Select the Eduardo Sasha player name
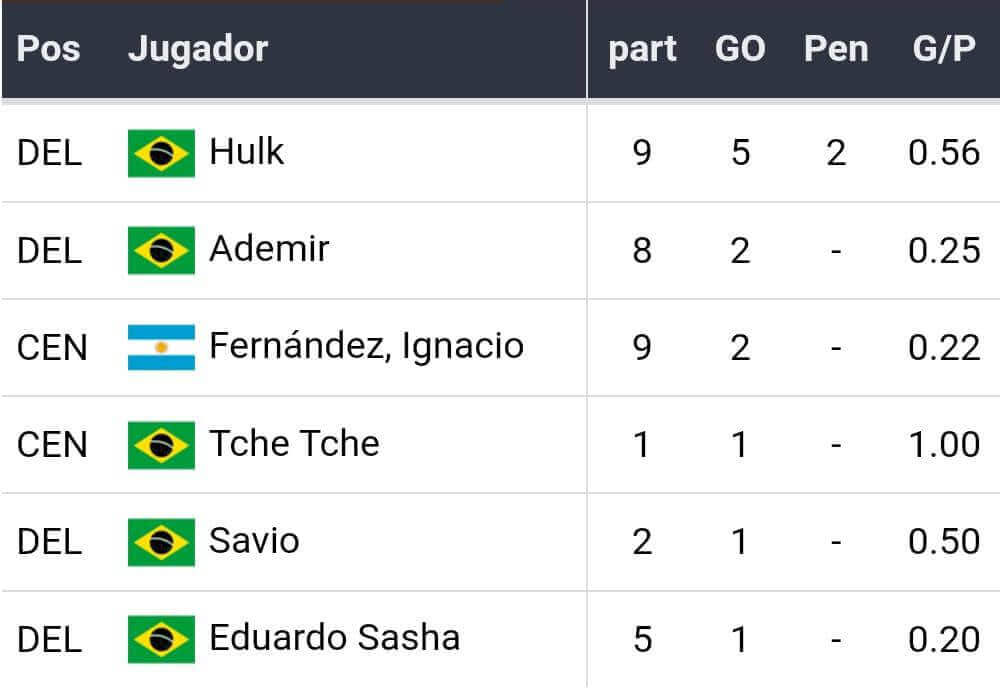The height and width of the screenshot is (695, 1000). 334,638
